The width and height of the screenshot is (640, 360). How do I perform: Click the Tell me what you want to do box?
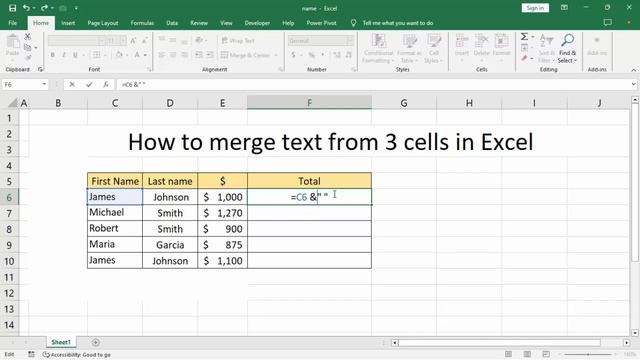click(x=398, y=23)
